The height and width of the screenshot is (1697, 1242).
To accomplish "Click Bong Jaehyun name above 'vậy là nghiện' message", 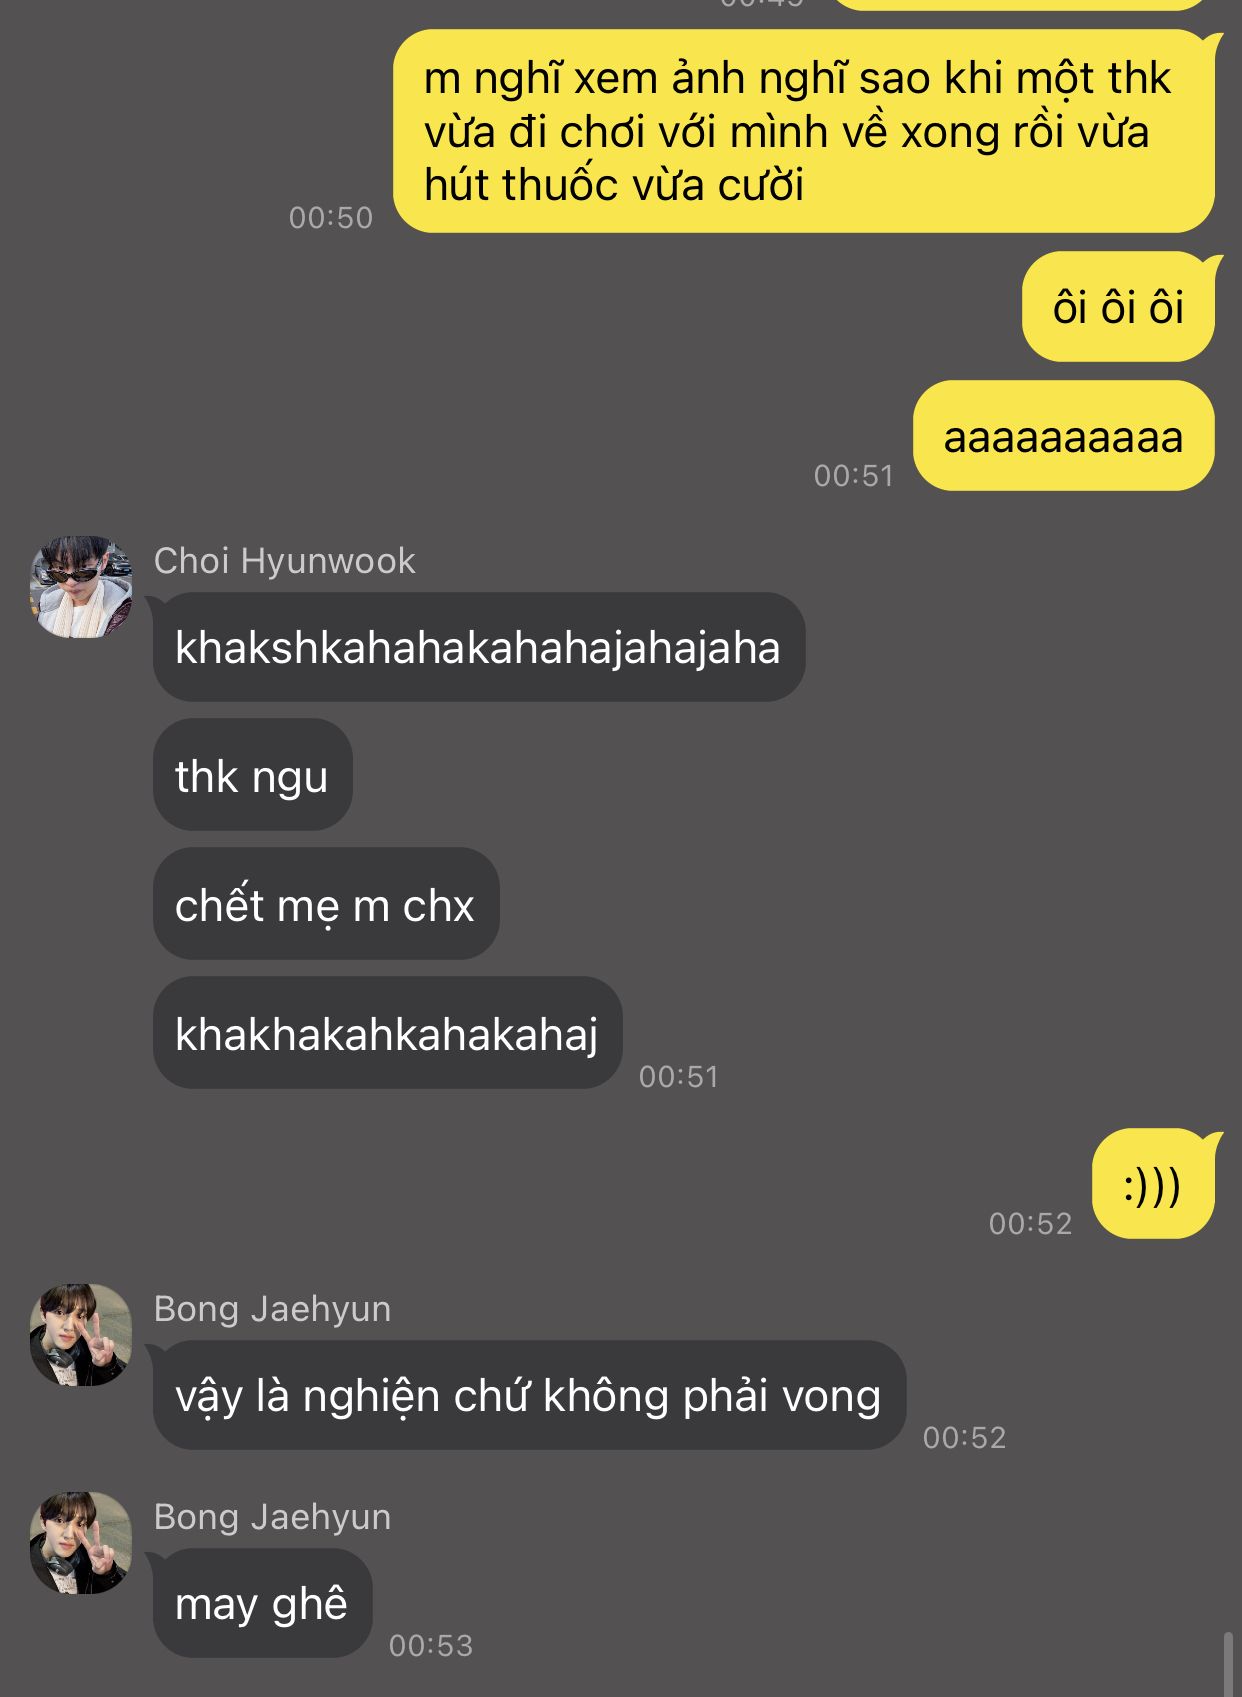I will tap(272, 1309).
